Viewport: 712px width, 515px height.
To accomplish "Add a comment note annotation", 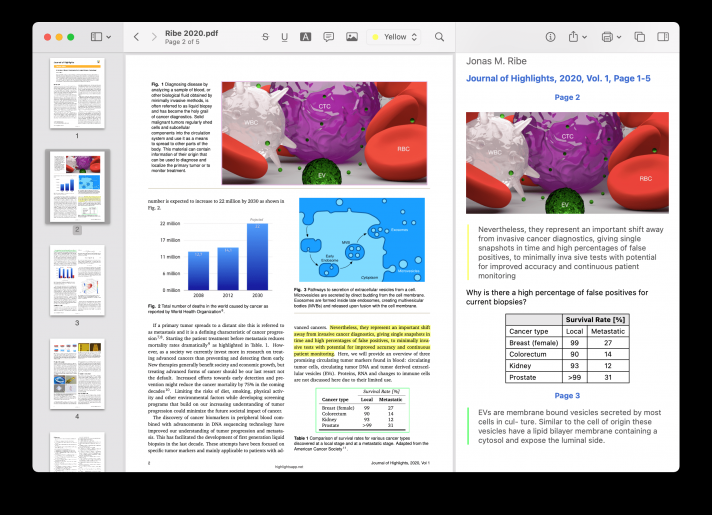I will tap(328, 37).
